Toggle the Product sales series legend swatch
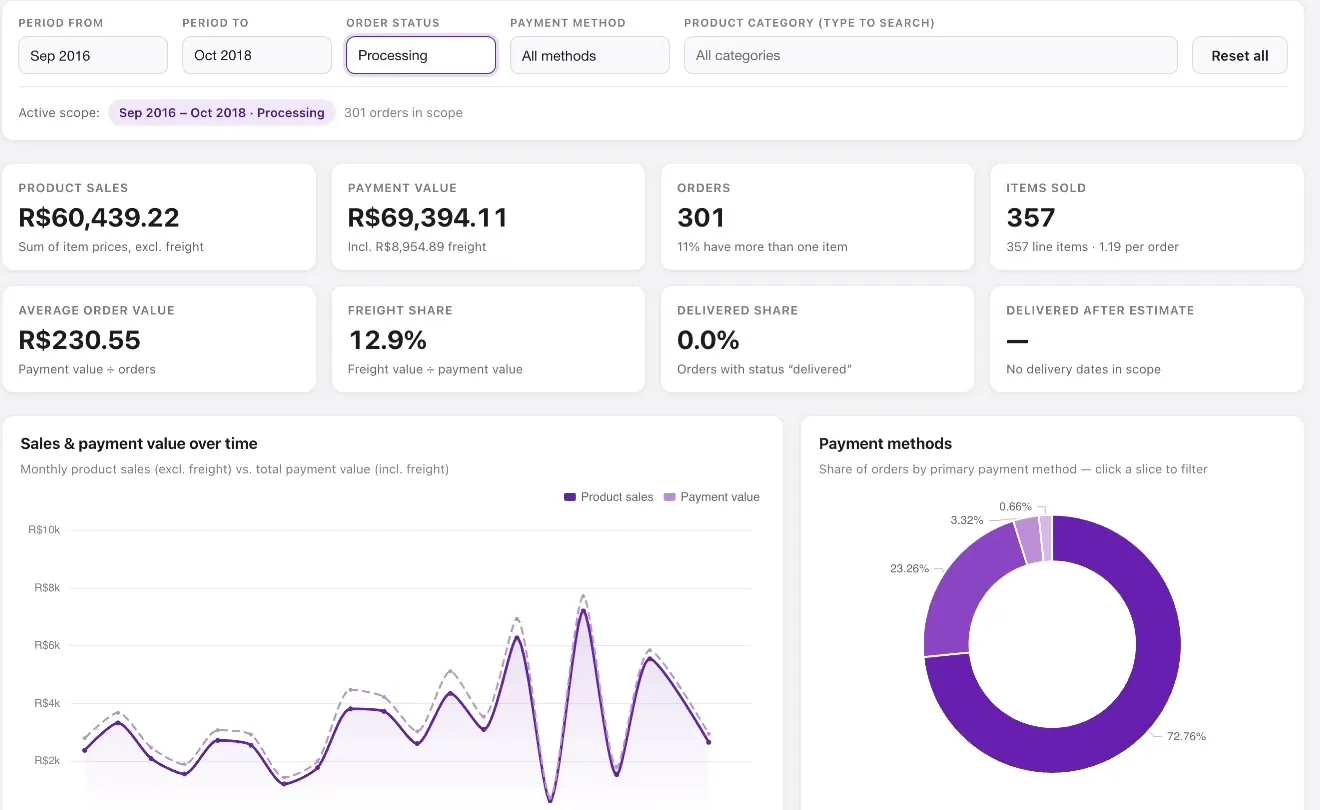Viewport: 1320px width, 810px height. point(570,497)
